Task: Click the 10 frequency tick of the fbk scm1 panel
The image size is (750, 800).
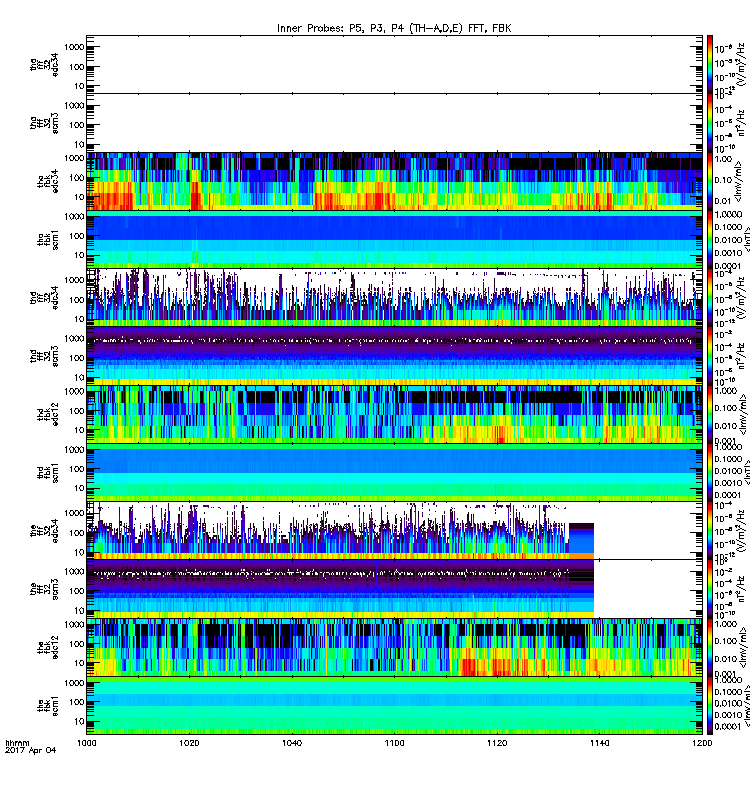Action: [80, 721]
